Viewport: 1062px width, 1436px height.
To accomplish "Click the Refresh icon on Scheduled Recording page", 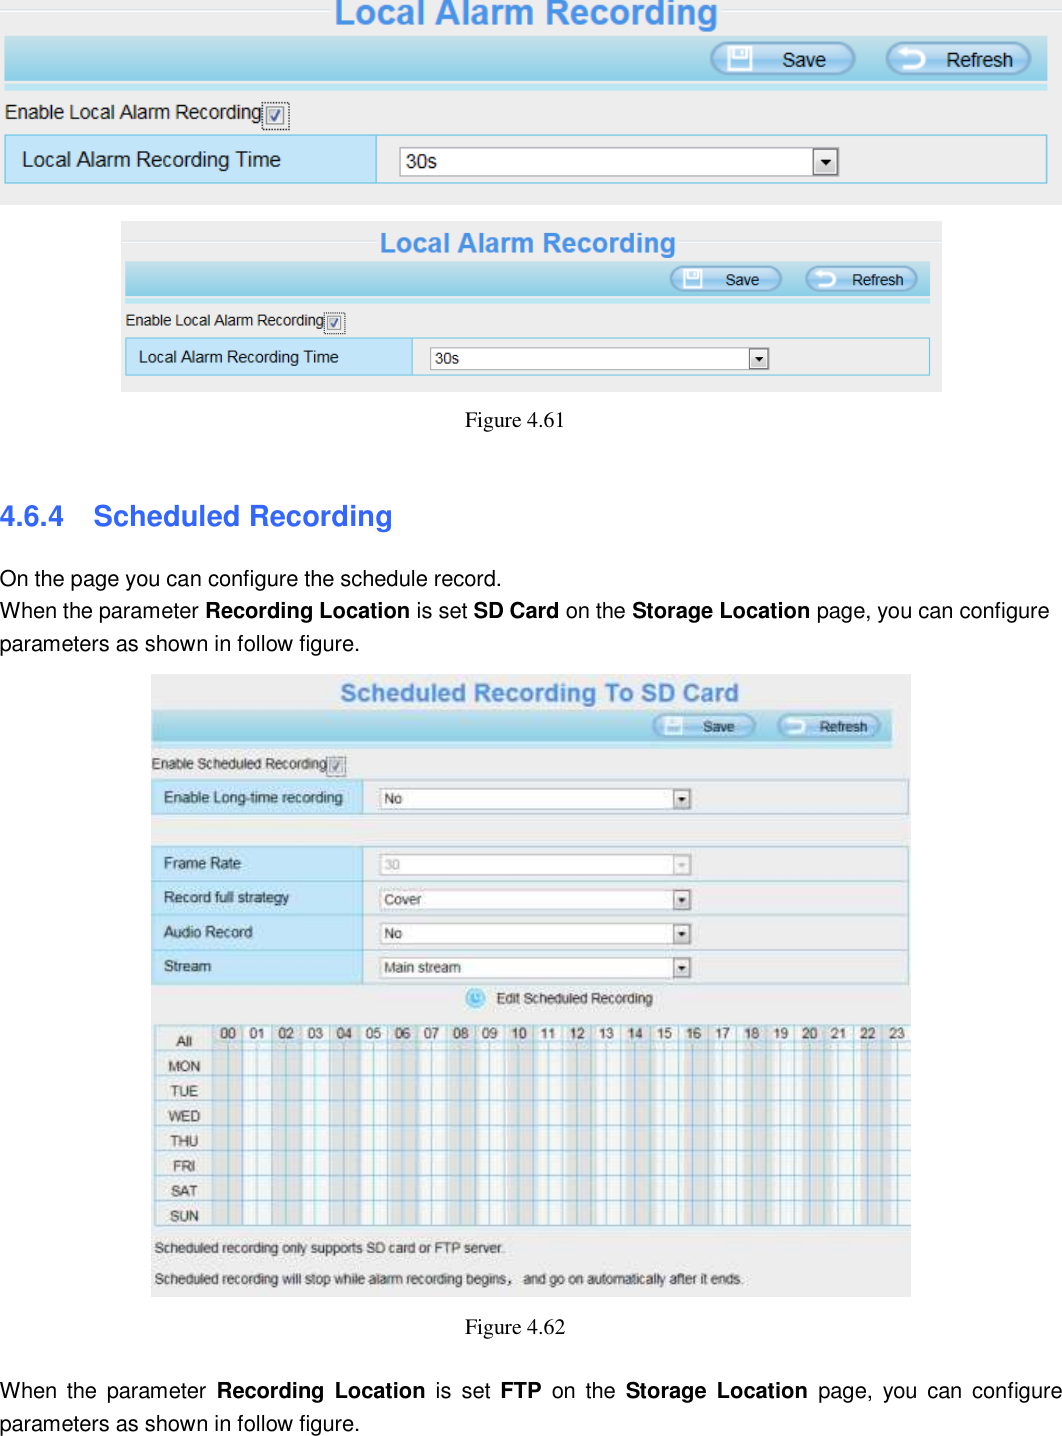I will (x=799, y=726).
